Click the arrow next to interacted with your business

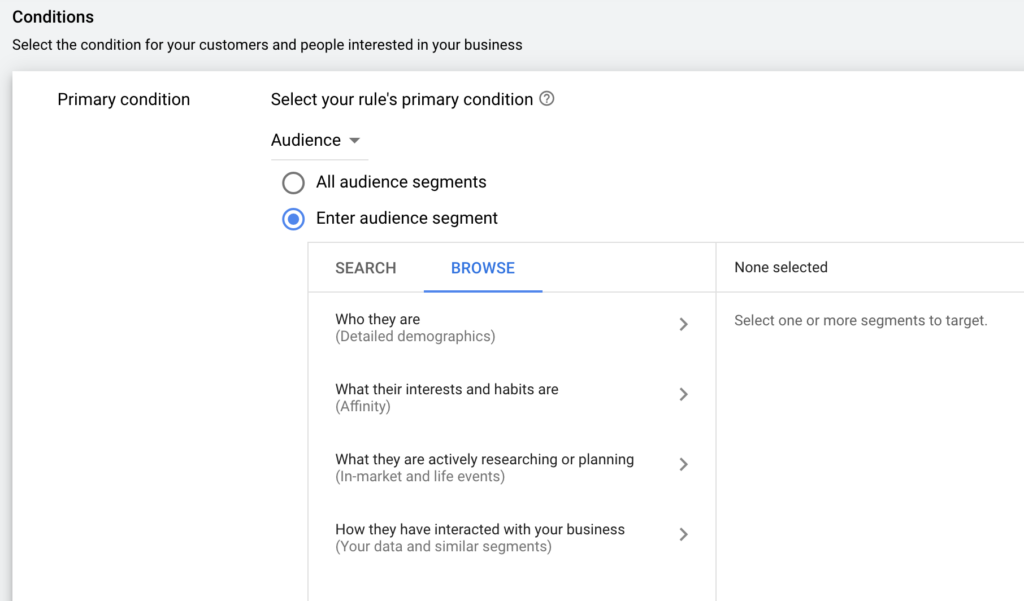[x=683, y=534]
